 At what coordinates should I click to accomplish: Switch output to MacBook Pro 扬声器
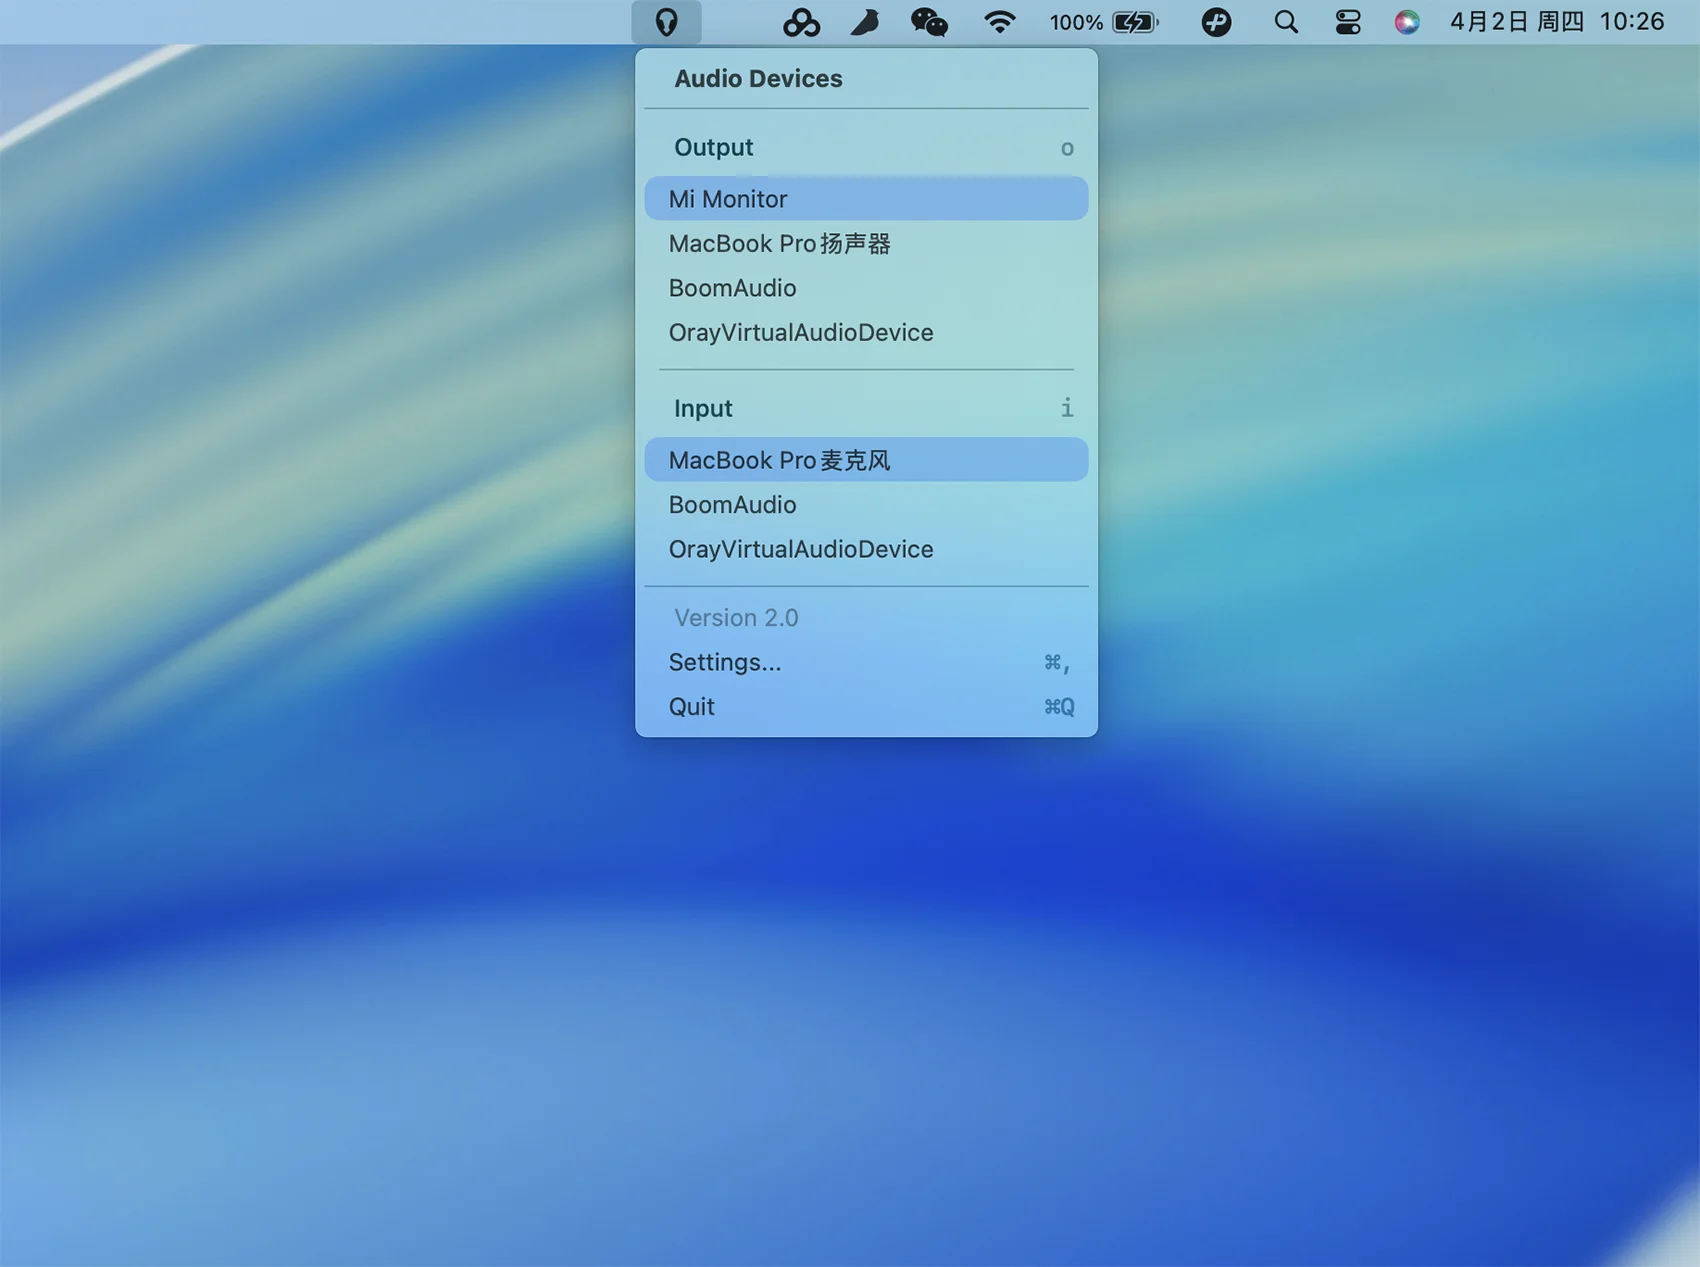click(866, 244)
